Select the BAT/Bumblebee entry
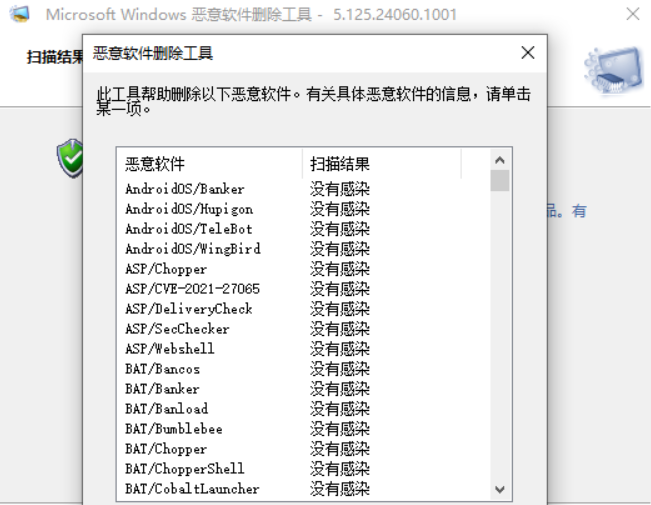Viewport: 651px width, 505px height. coord(174,429)
